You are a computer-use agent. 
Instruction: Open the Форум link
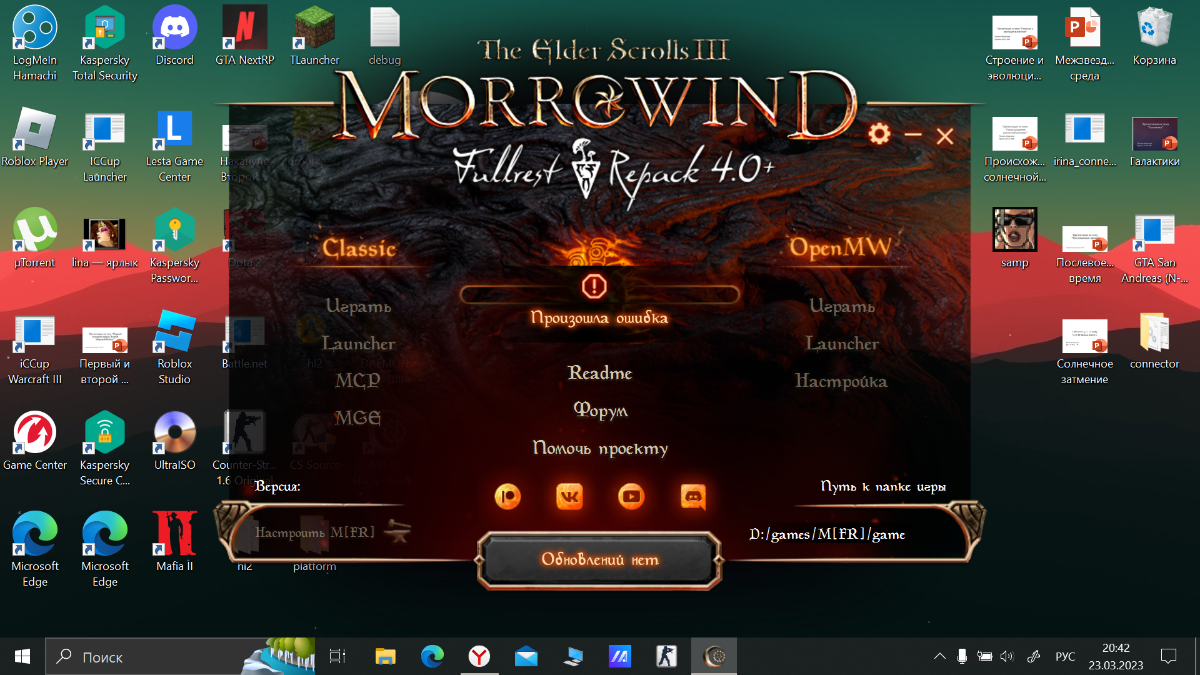[x=600, y=410]
